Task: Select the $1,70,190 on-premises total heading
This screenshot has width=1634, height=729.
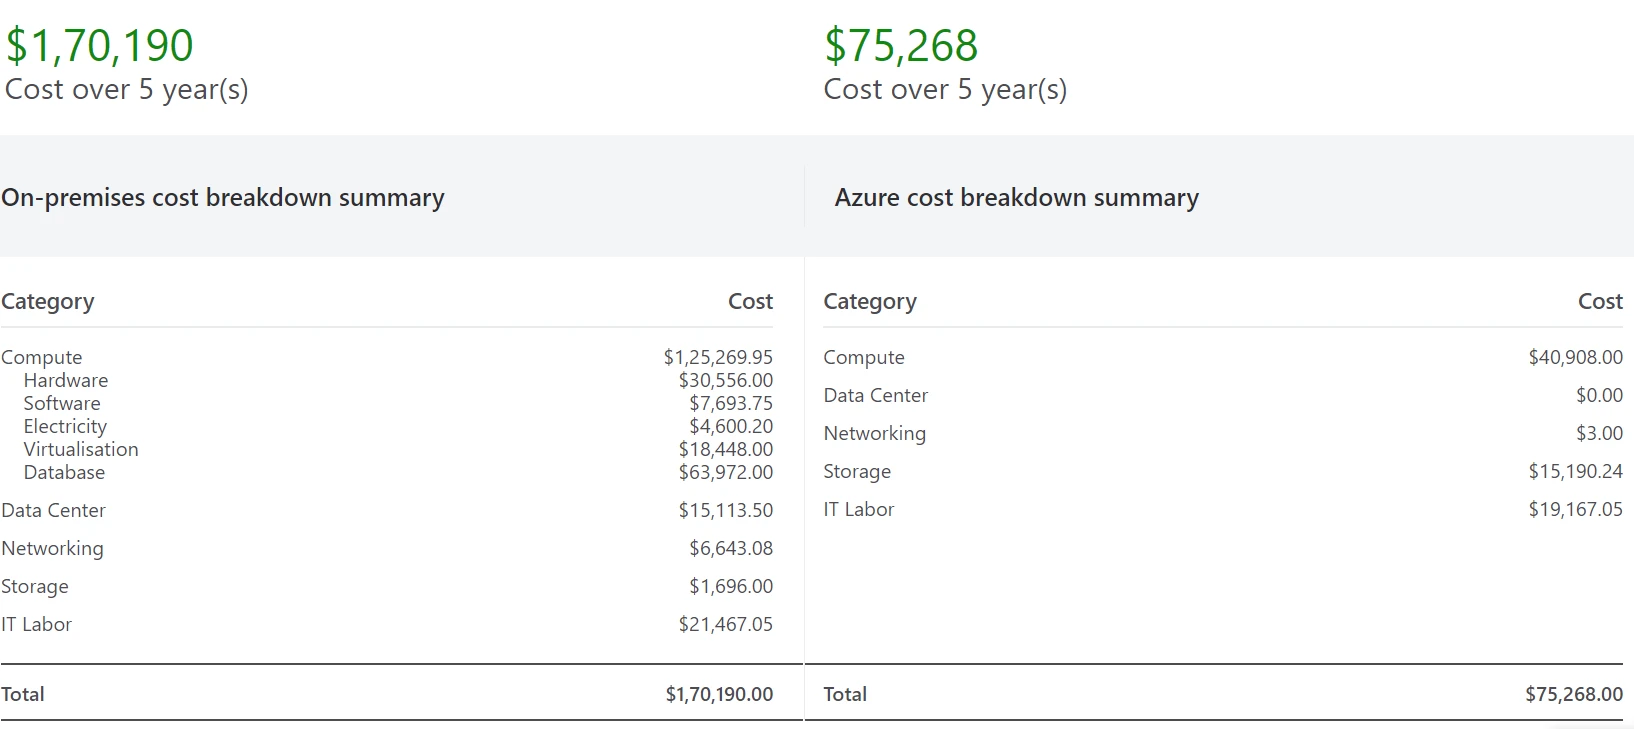Action: click(99, 46)
